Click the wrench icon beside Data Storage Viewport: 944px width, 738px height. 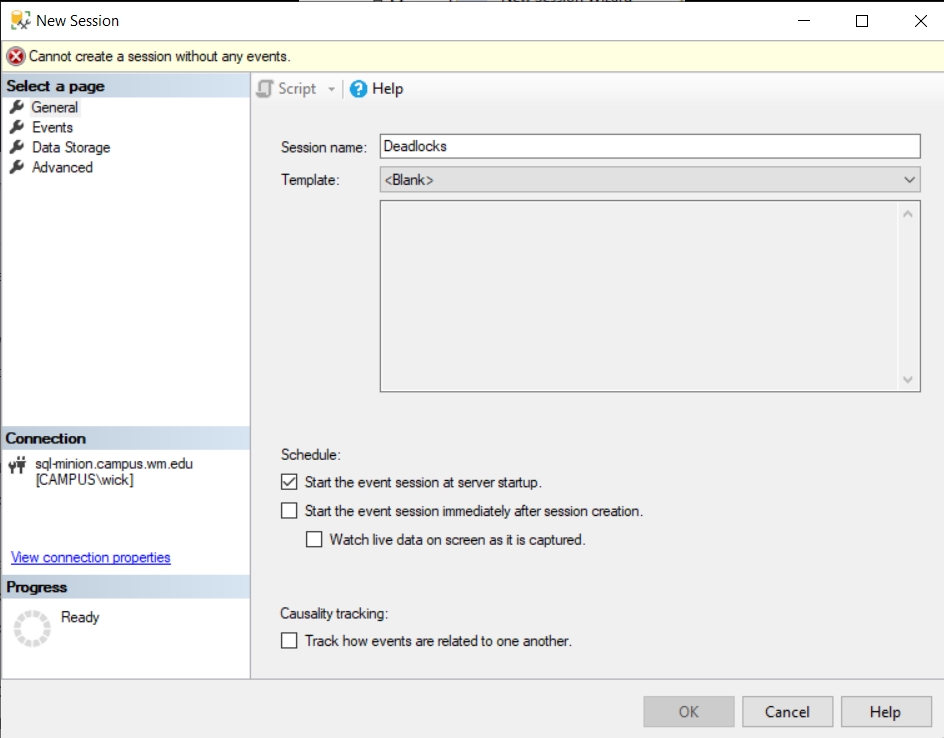(x=17, y=147)
